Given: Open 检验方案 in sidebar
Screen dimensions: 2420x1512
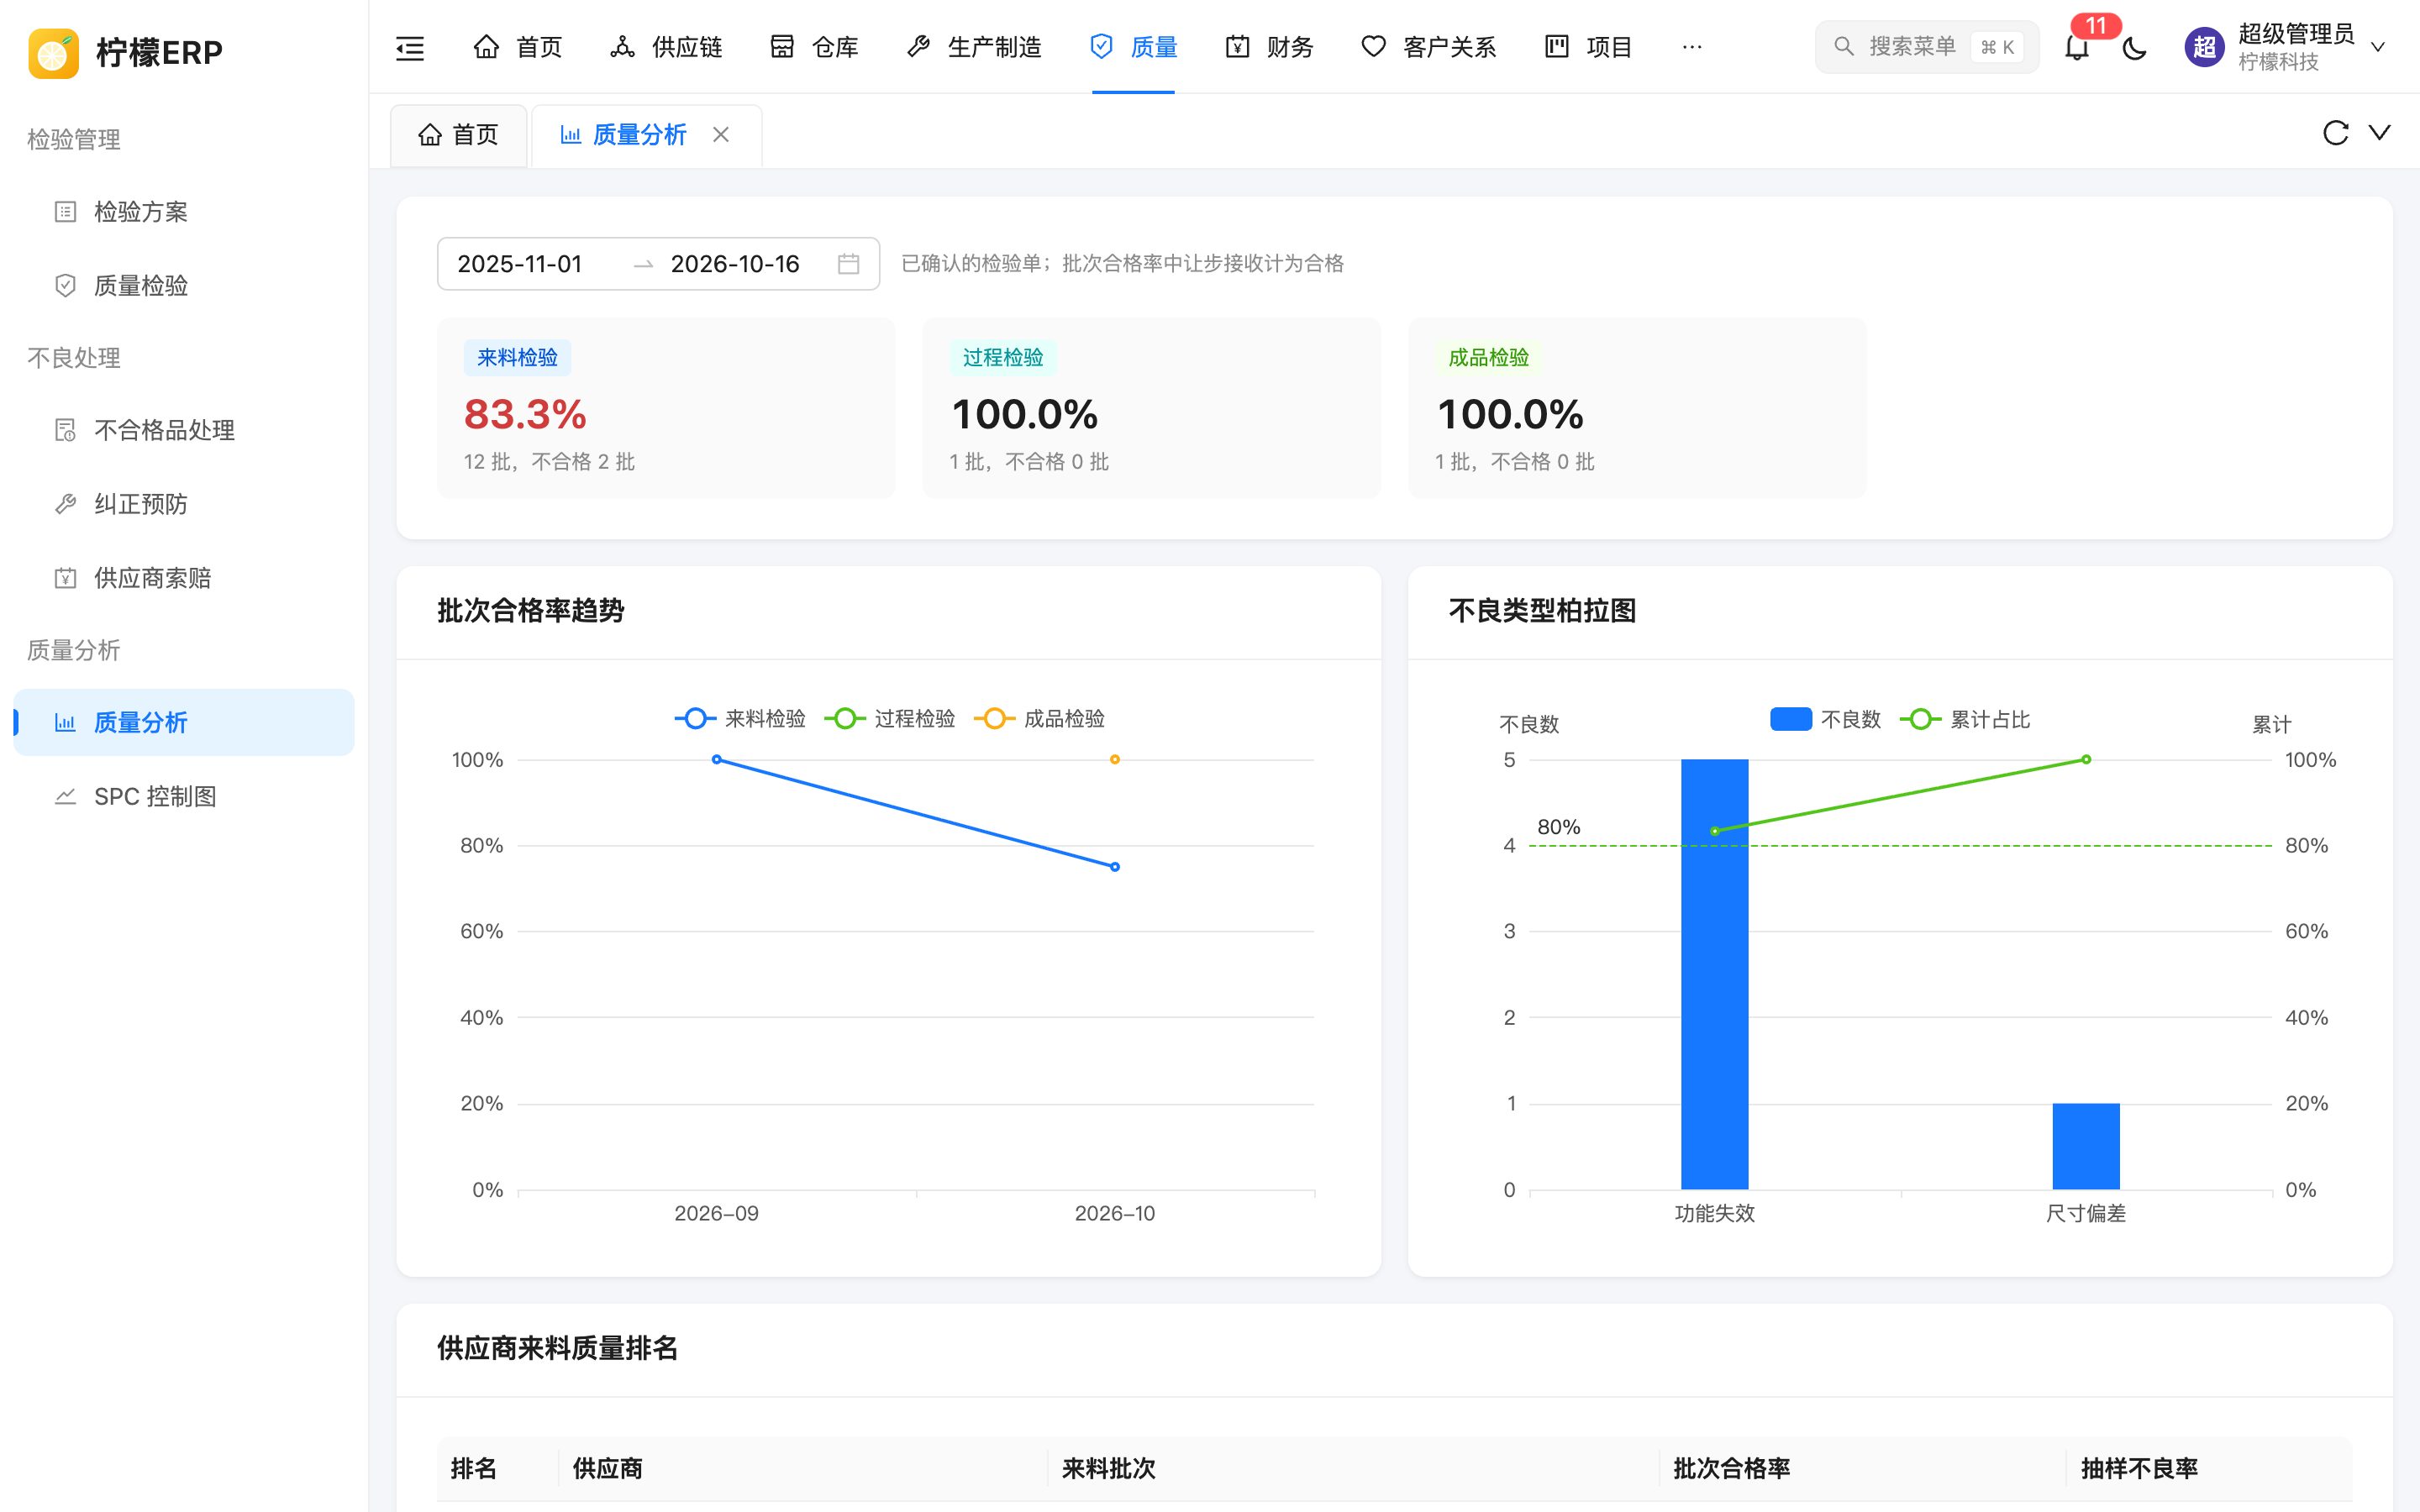Looking at the screenshot, I should (x=184, y=212).
